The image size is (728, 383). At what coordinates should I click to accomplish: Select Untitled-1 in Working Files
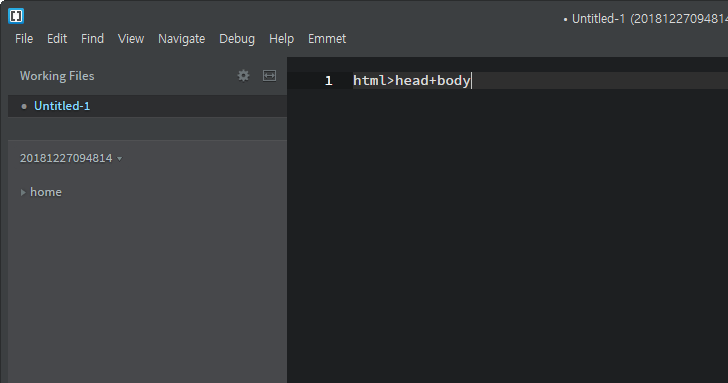click(x=148, y=106)
